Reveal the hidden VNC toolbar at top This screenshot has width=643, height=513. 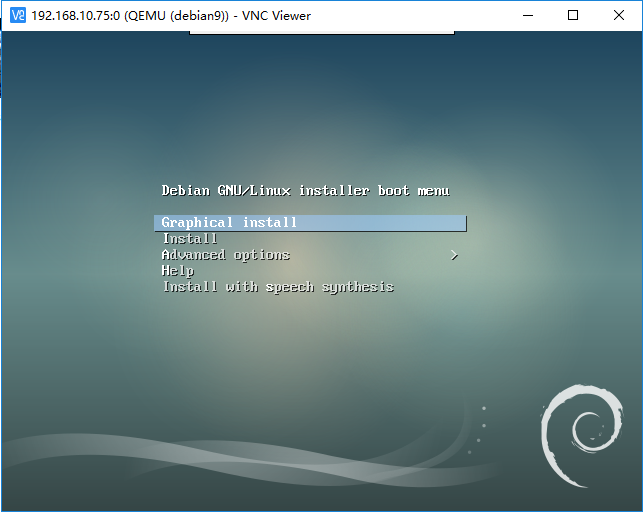[x=322, y=32]
